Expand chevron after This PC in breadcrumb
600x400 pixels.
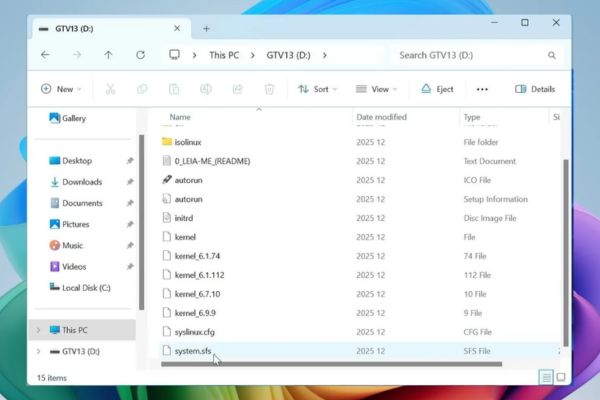click(x=253, y=55)
